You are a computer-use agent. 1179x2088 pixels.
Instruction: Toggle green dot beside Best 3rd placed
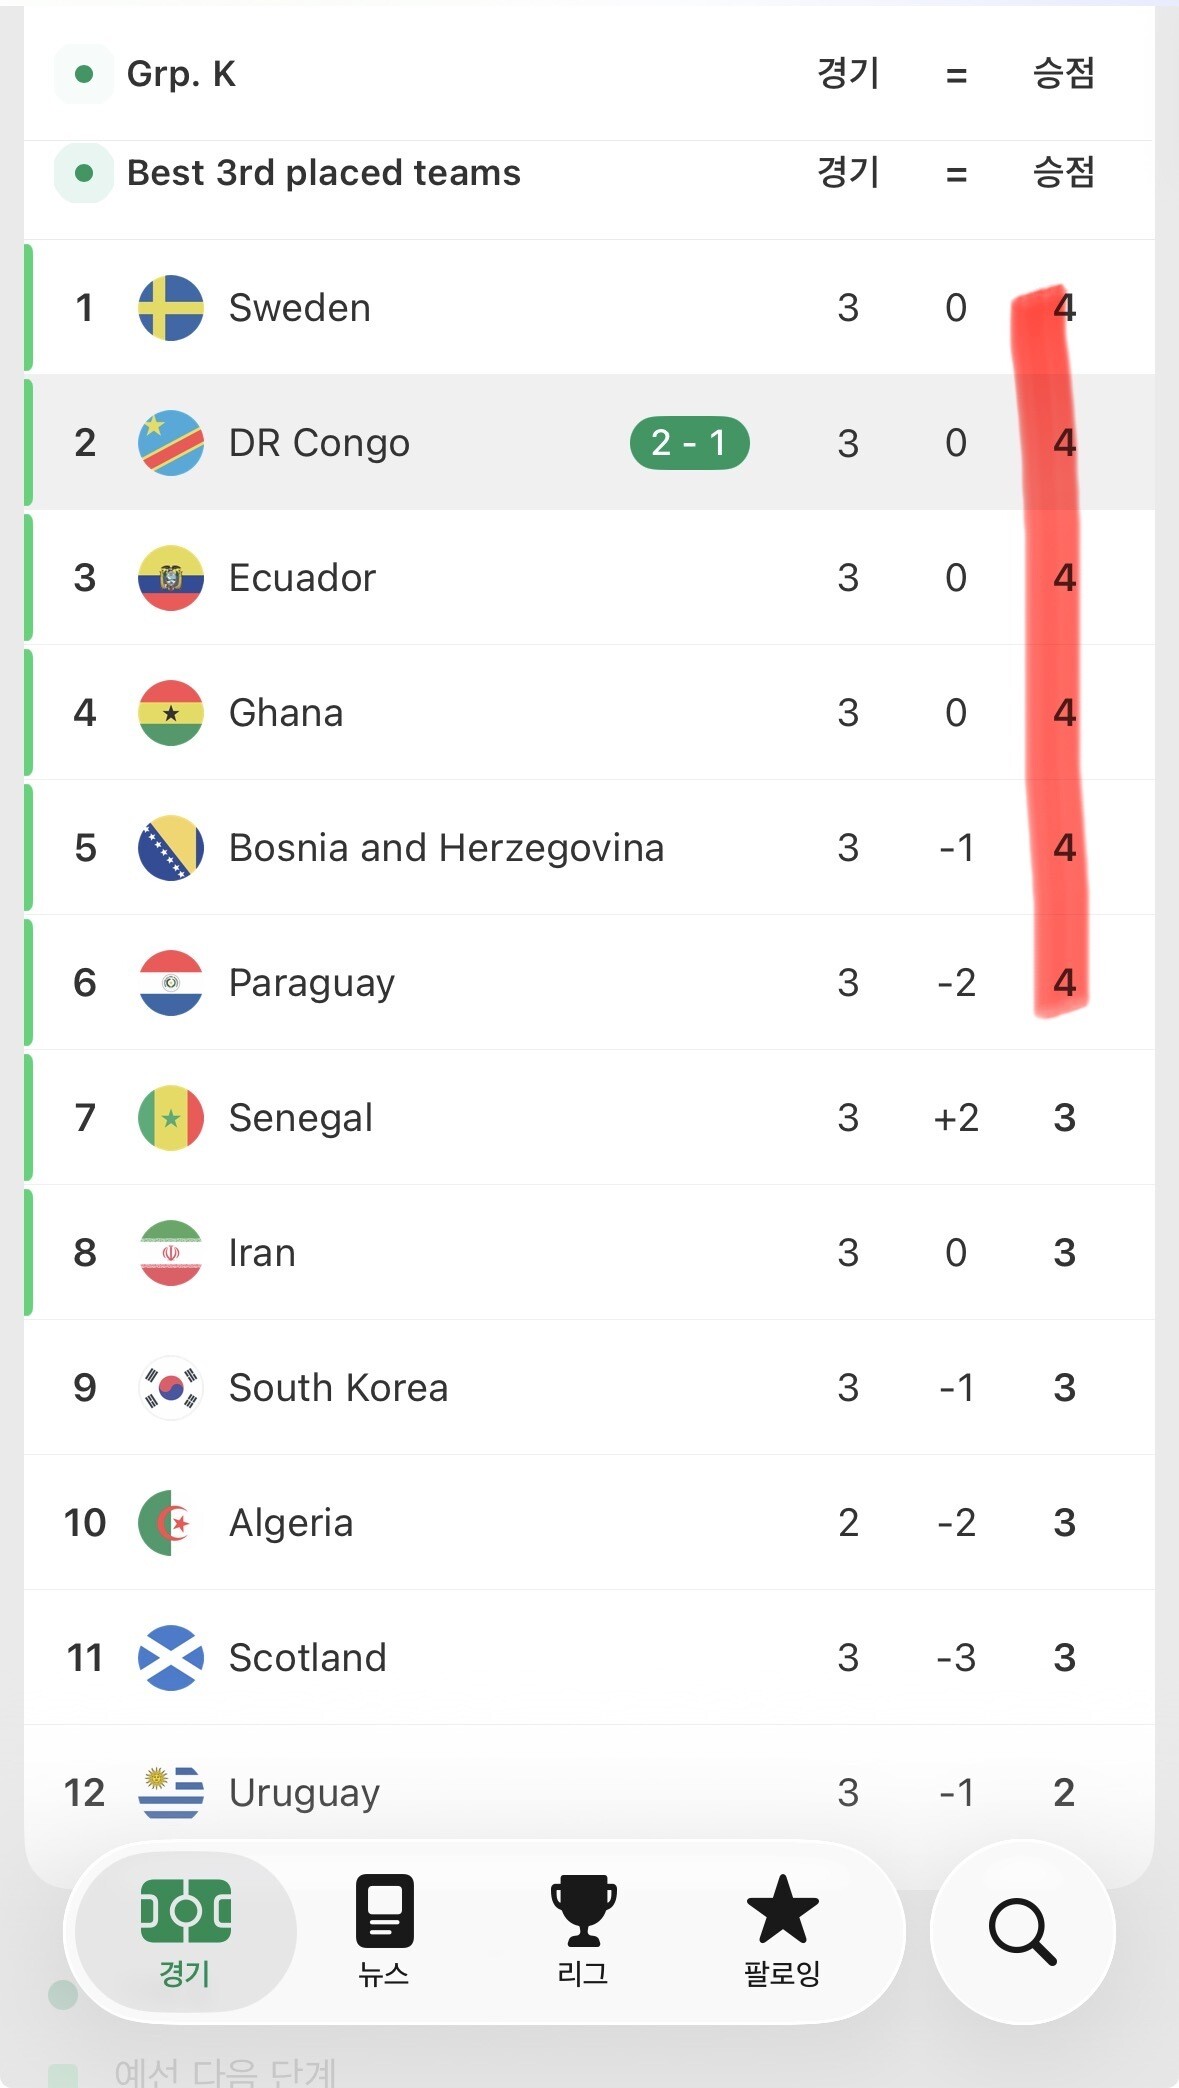coord(84,174)
